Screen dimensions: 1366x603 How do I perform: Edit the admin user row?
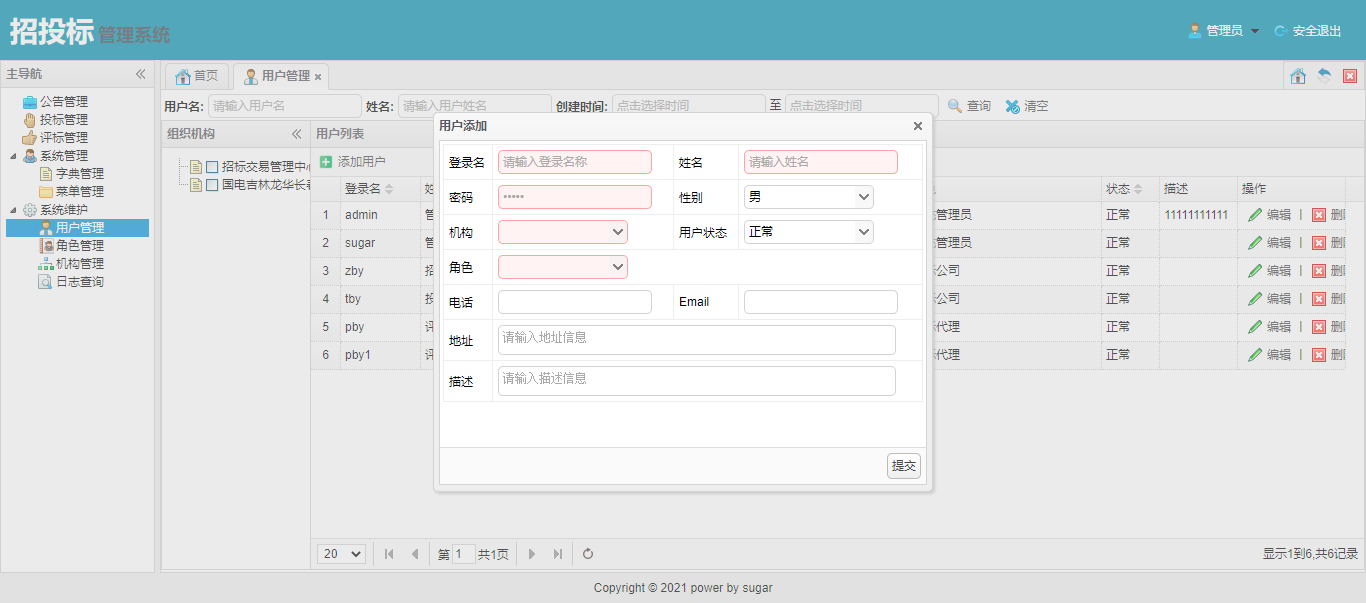coord(1270,215)
